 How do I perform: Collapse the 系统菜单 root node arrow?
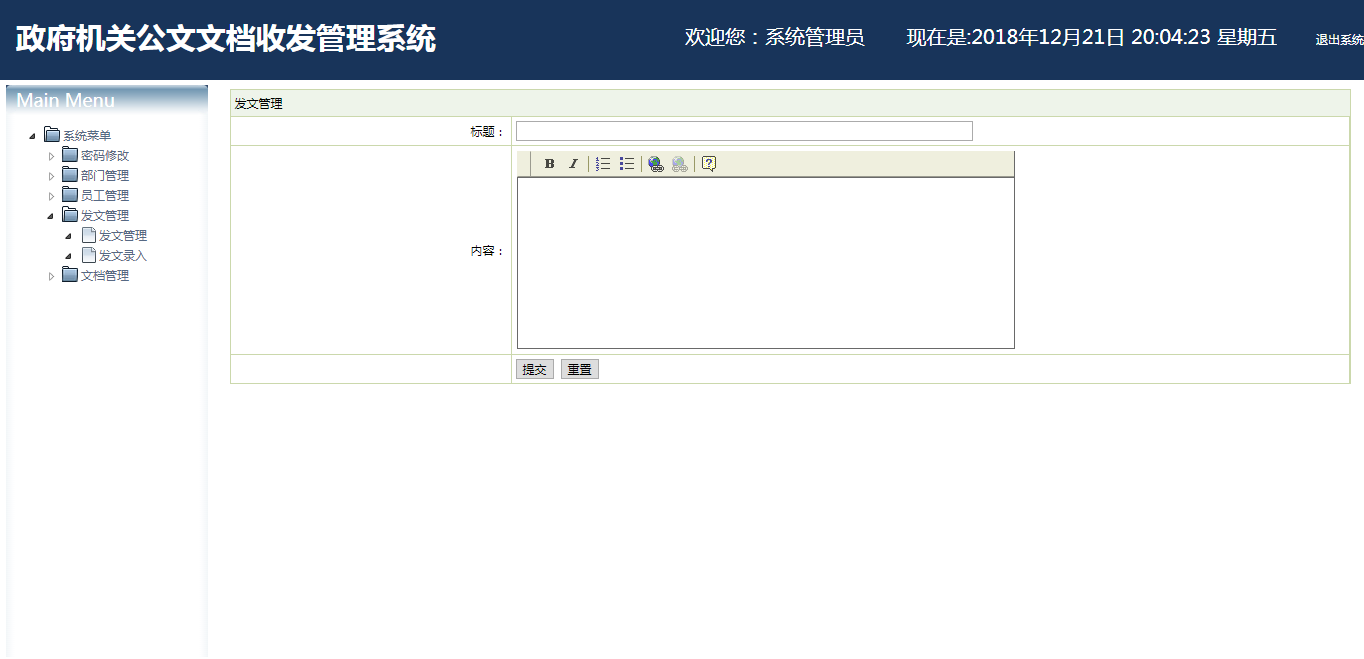[33, 136]
